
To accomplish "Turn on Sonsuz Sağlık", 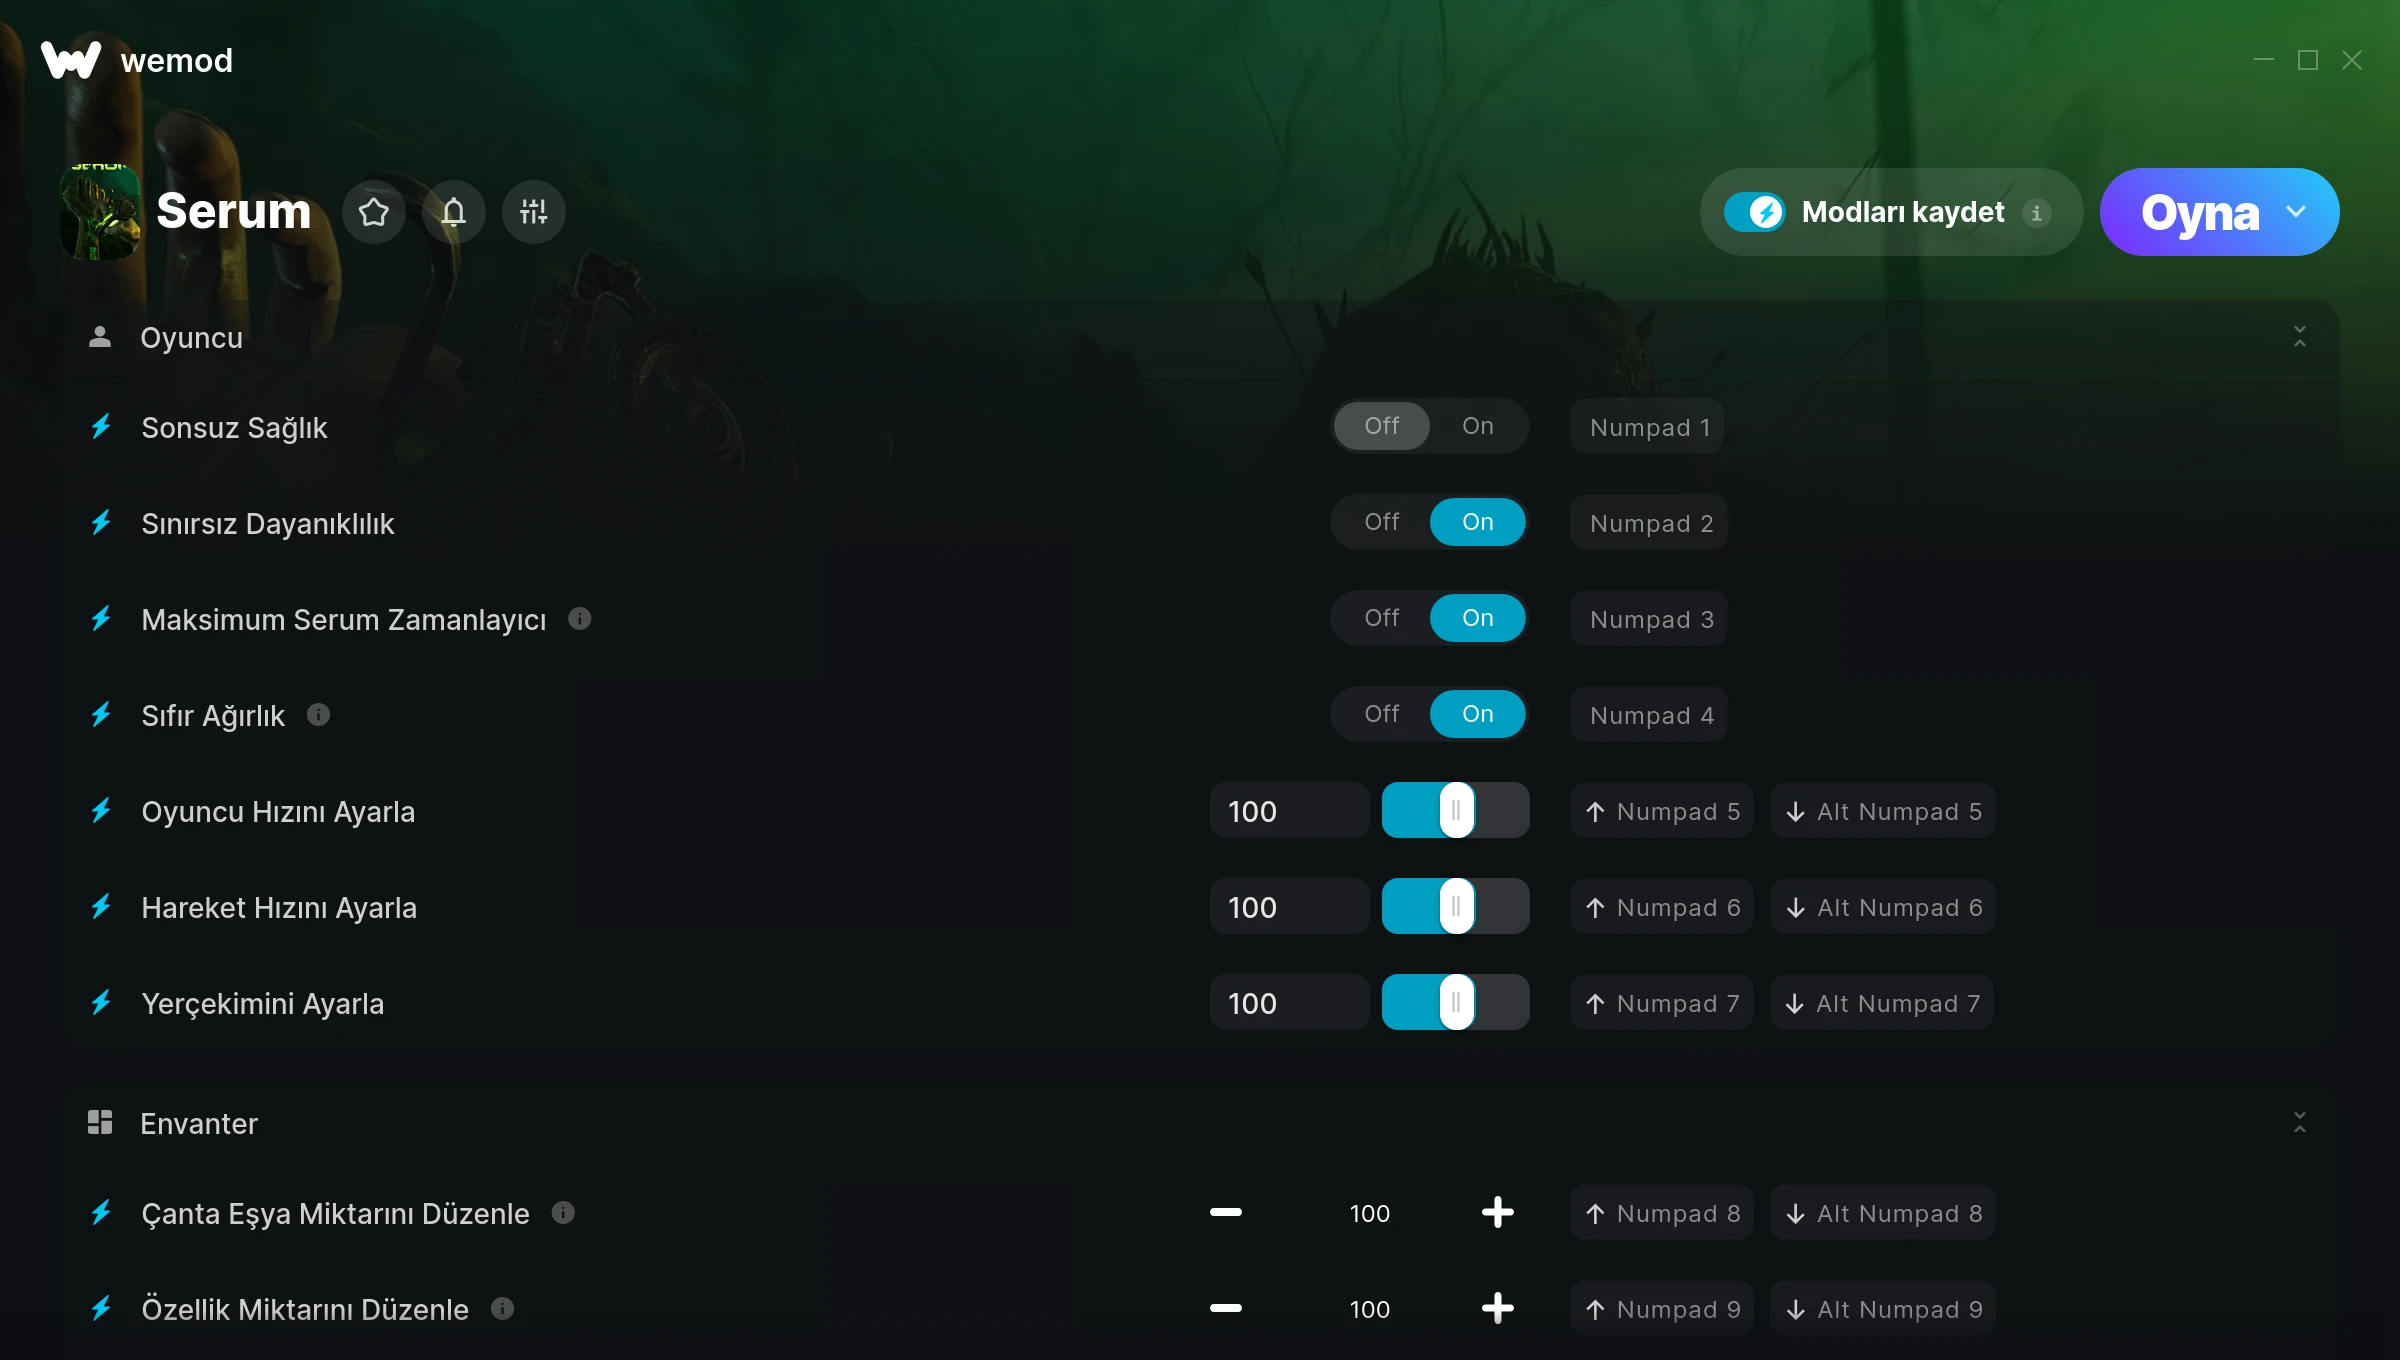I will 1478,426.
